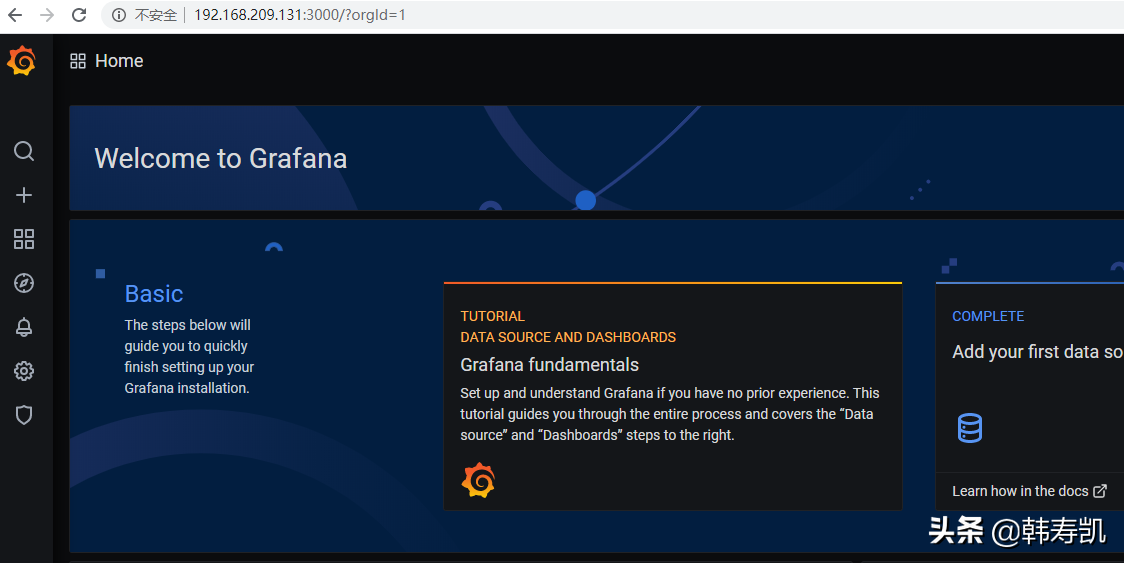This screenshot has width=1124, height=563.
Task: Click the database icon in data source card
Action: pos(970,428)
